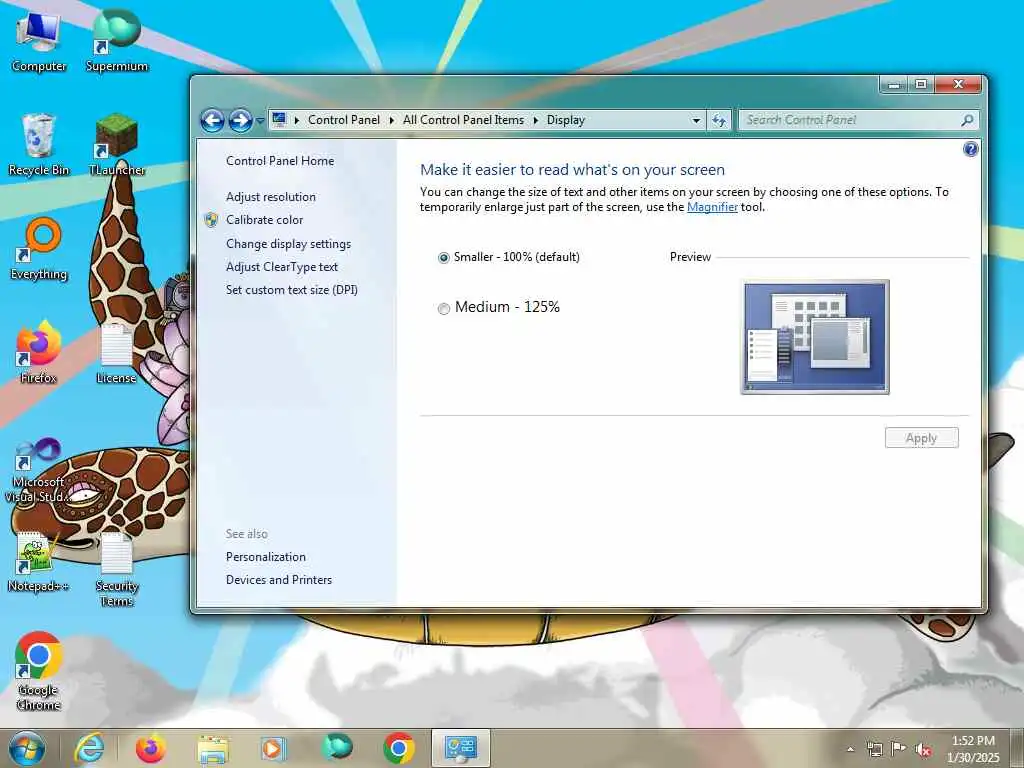Viewport: 1024px width, 768px height.
Task: Open the clock showing 1:52 PM
Action: click(973, 749)
